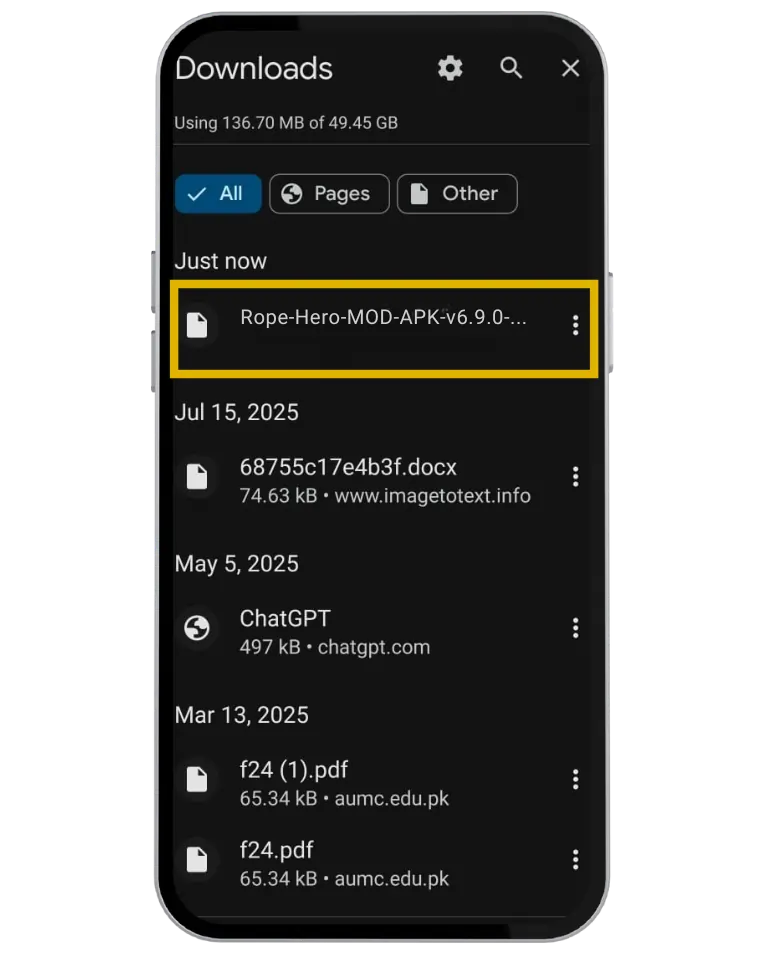Switch to the Pages filter chip
768x960 pixels.
click(x=329, y=194)
